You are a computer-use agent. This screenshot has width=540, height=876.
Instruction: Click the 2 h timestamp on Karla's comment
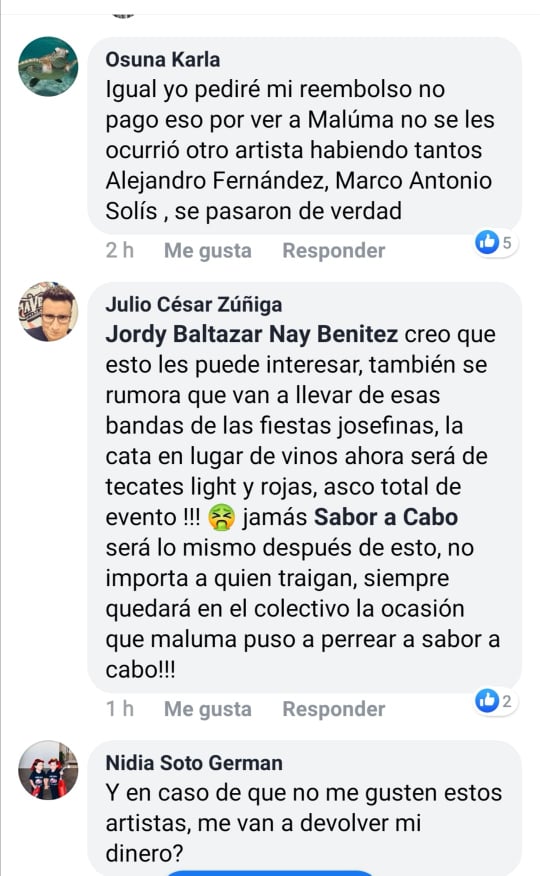coord(120,251)
